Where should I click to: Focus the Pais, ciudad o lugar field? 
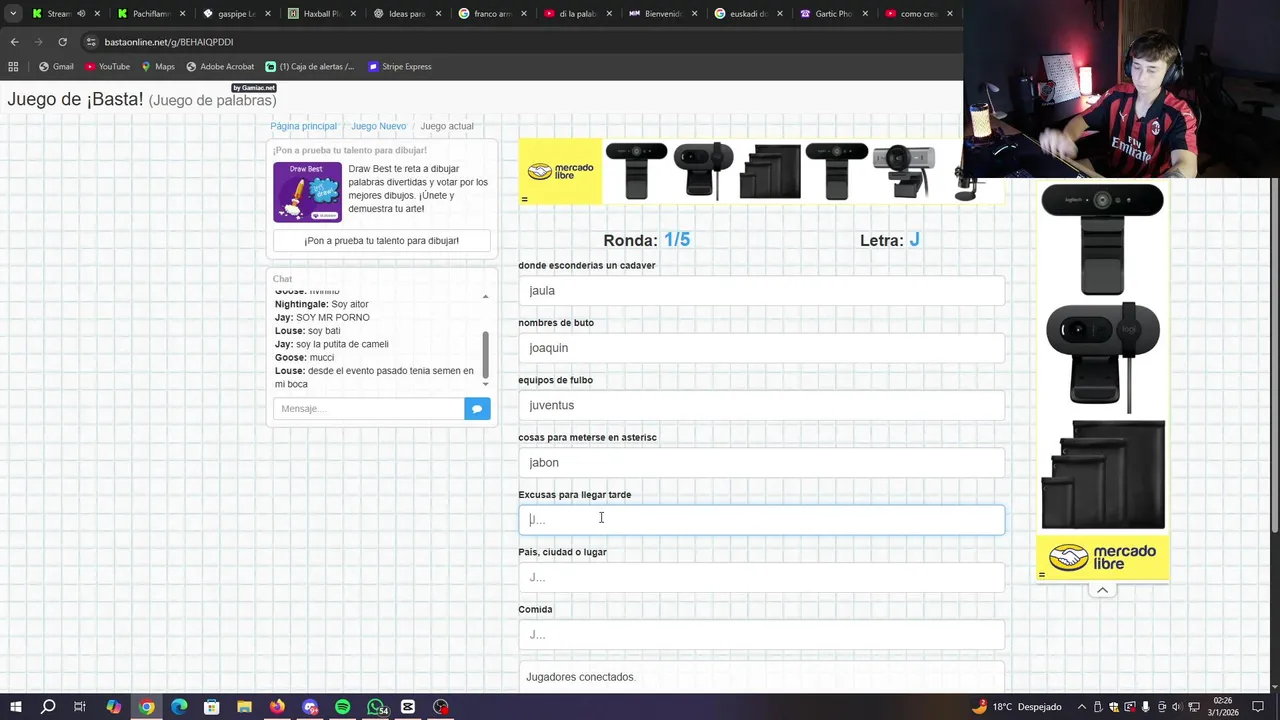761,577
